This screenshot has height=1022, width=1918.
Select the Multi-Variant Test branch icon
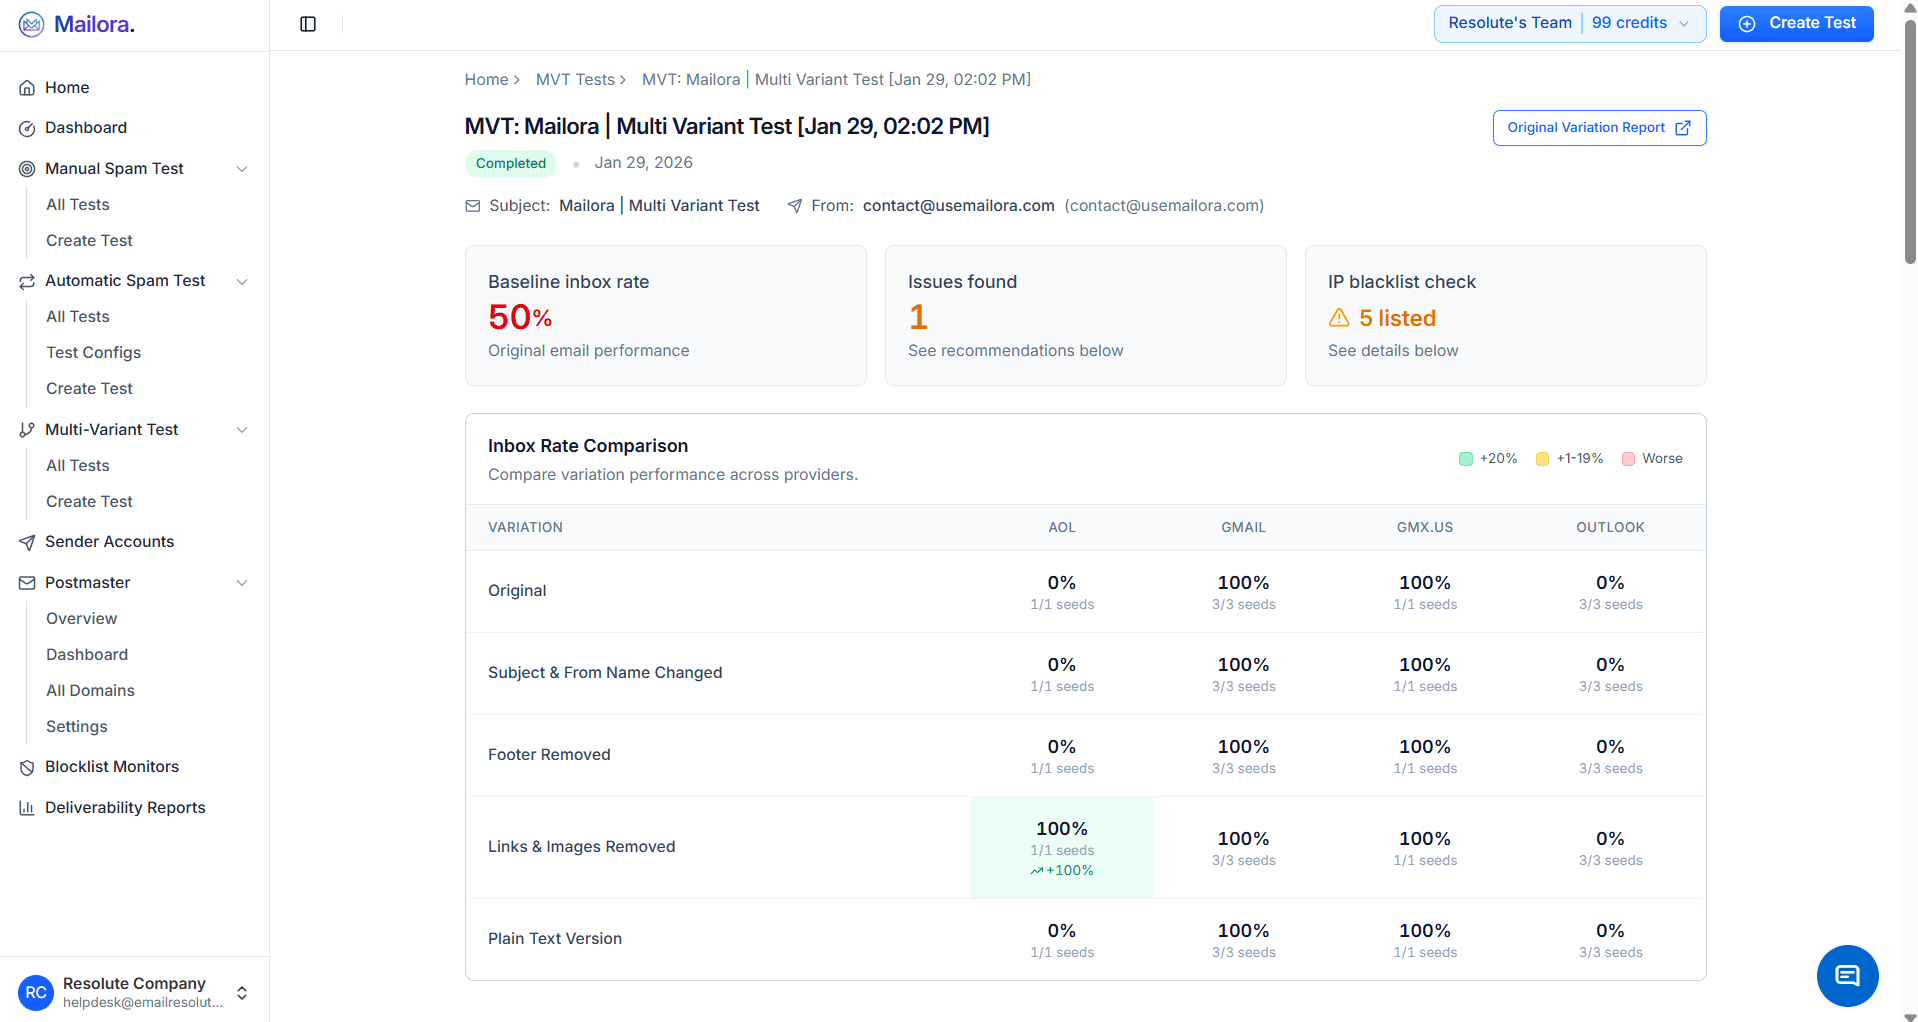[x=27, y=429]
